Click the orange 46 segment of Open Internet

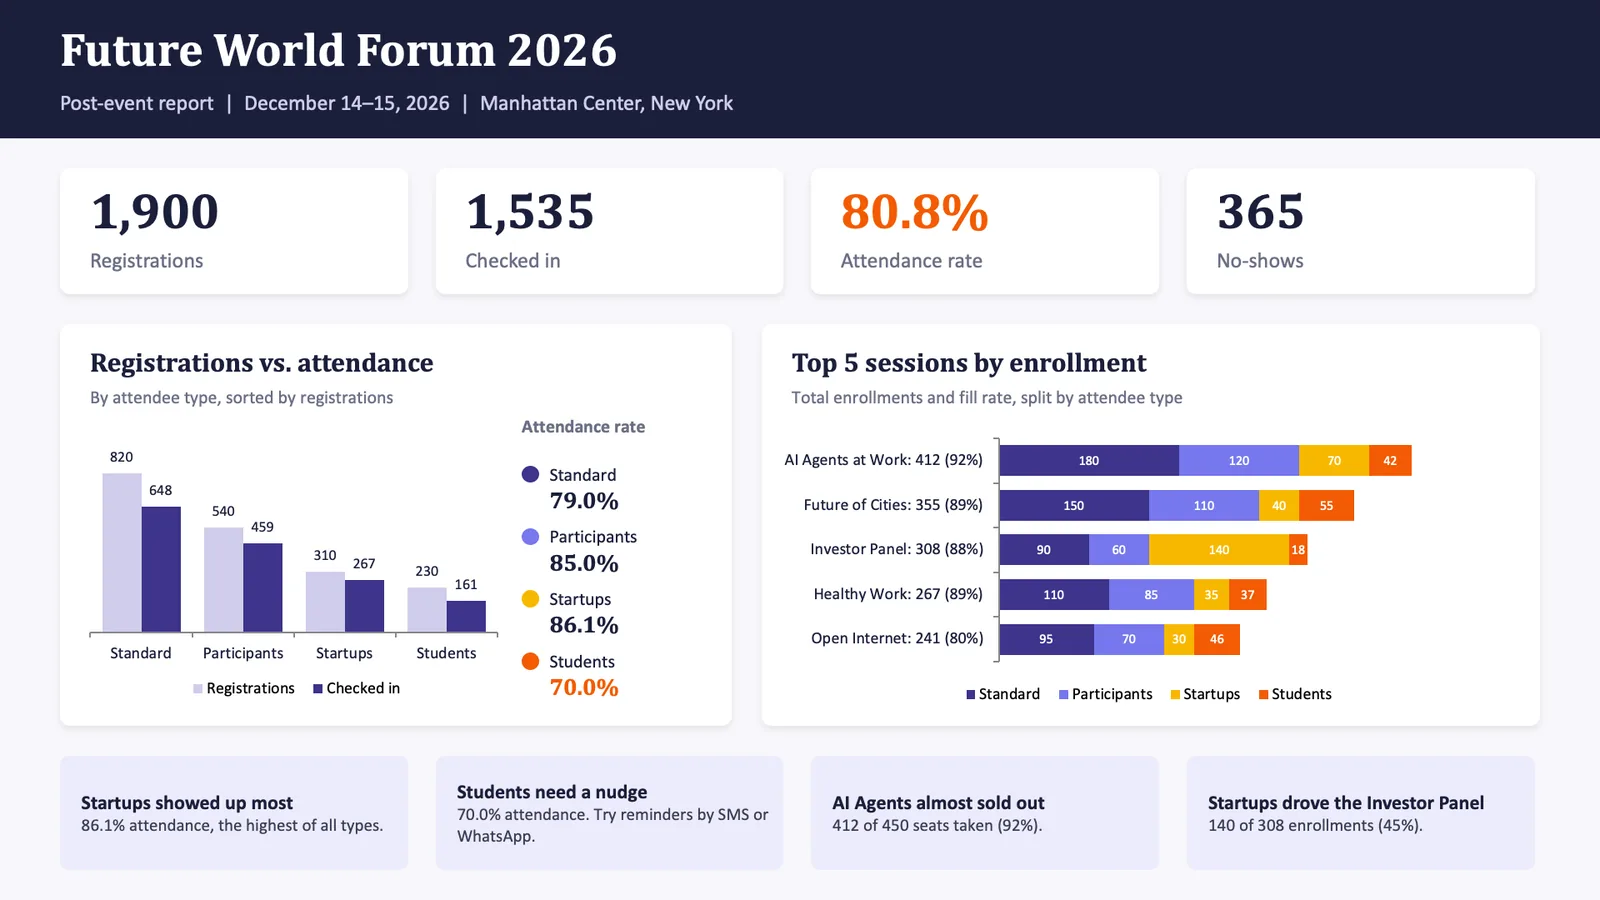[x=1217, y=639]
